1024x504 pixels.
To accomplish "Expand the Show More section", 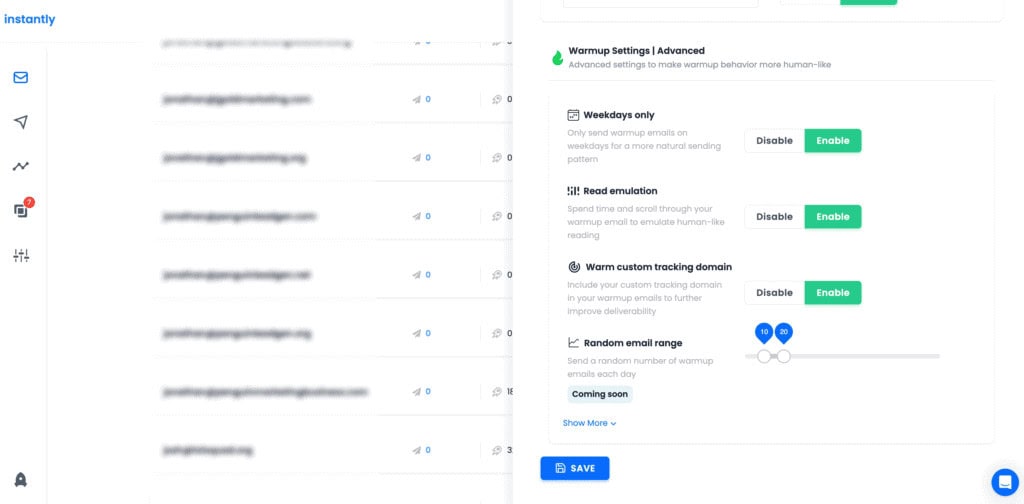I will (x=589, y=423).
